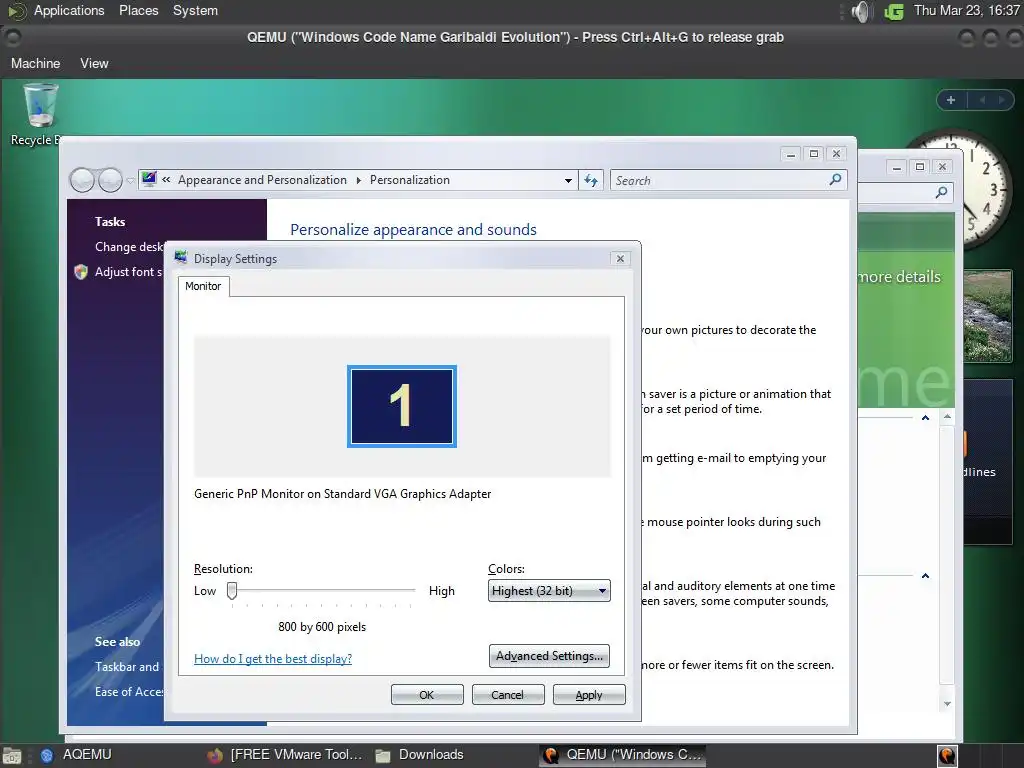Click the more details link in background window
Image resolution: width=1024 pixels, height=768 pixels.
(x=899, y=277)
